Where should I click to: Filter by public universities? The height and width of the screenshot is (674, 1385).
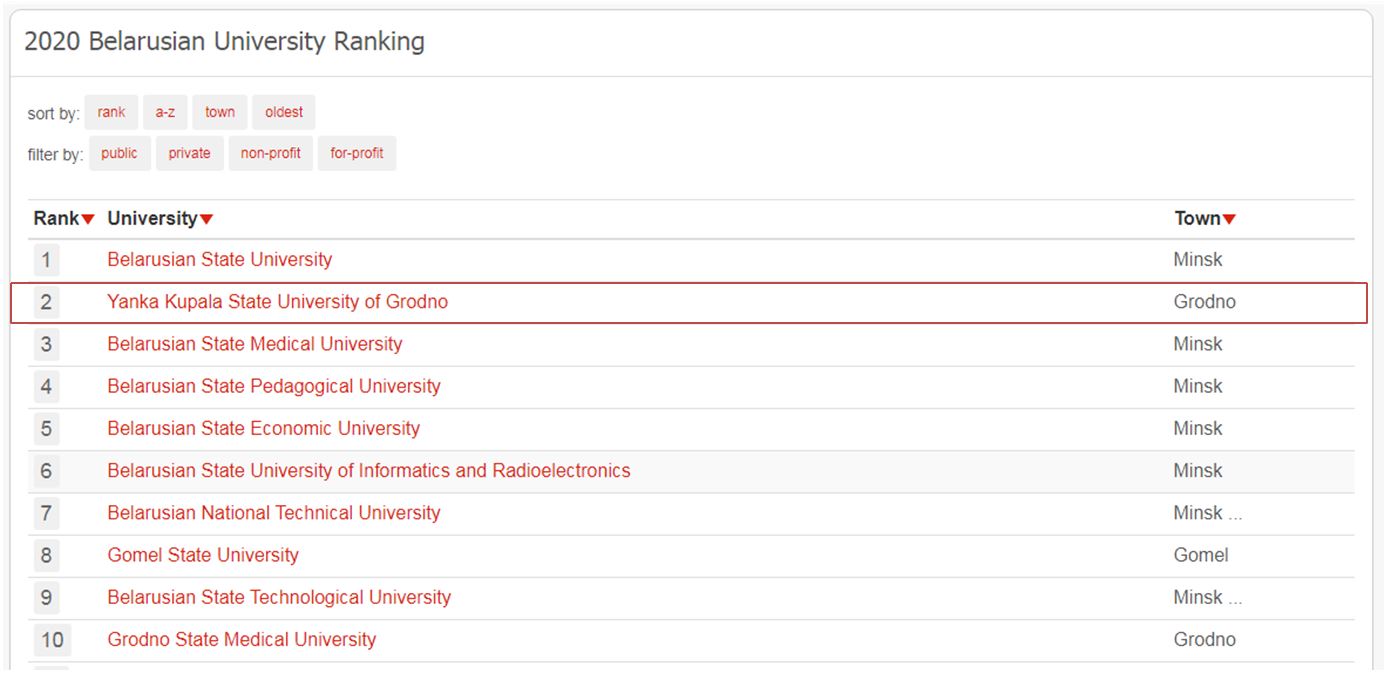pyautogui.click(x=119, y=153)
